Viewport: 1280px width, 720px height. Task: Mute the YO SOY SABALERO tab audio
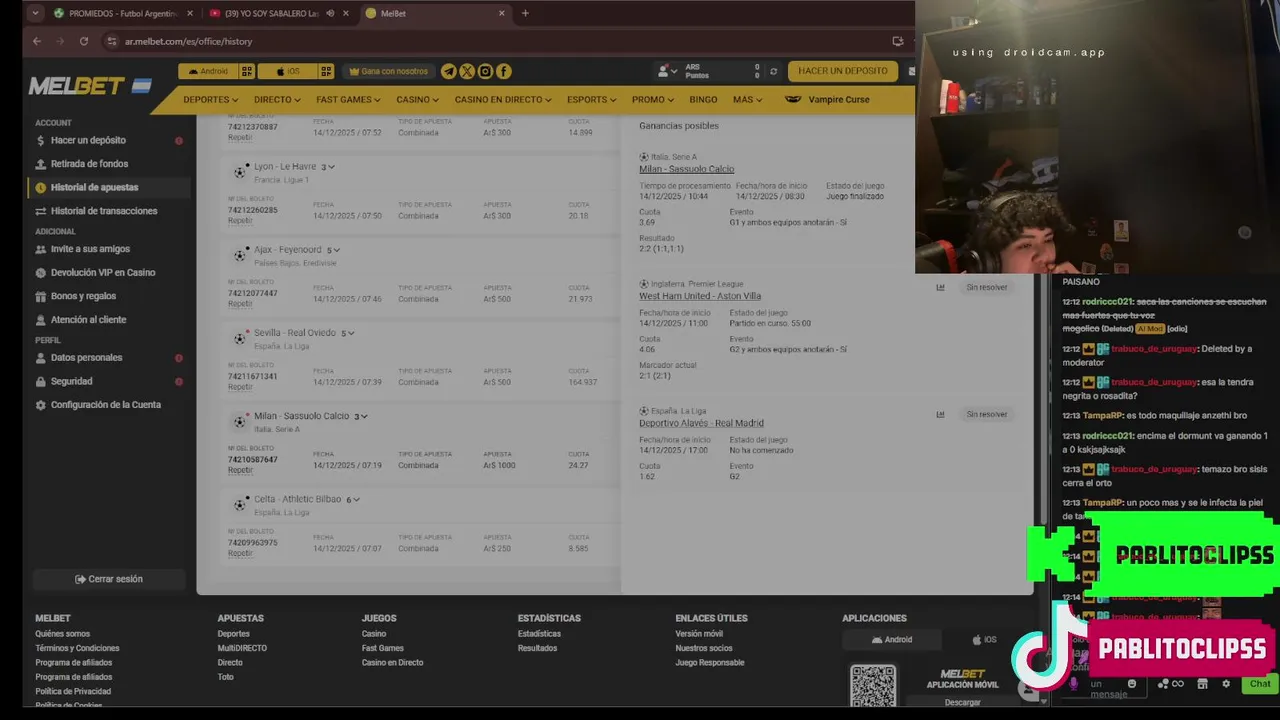(x=330, y=13)
